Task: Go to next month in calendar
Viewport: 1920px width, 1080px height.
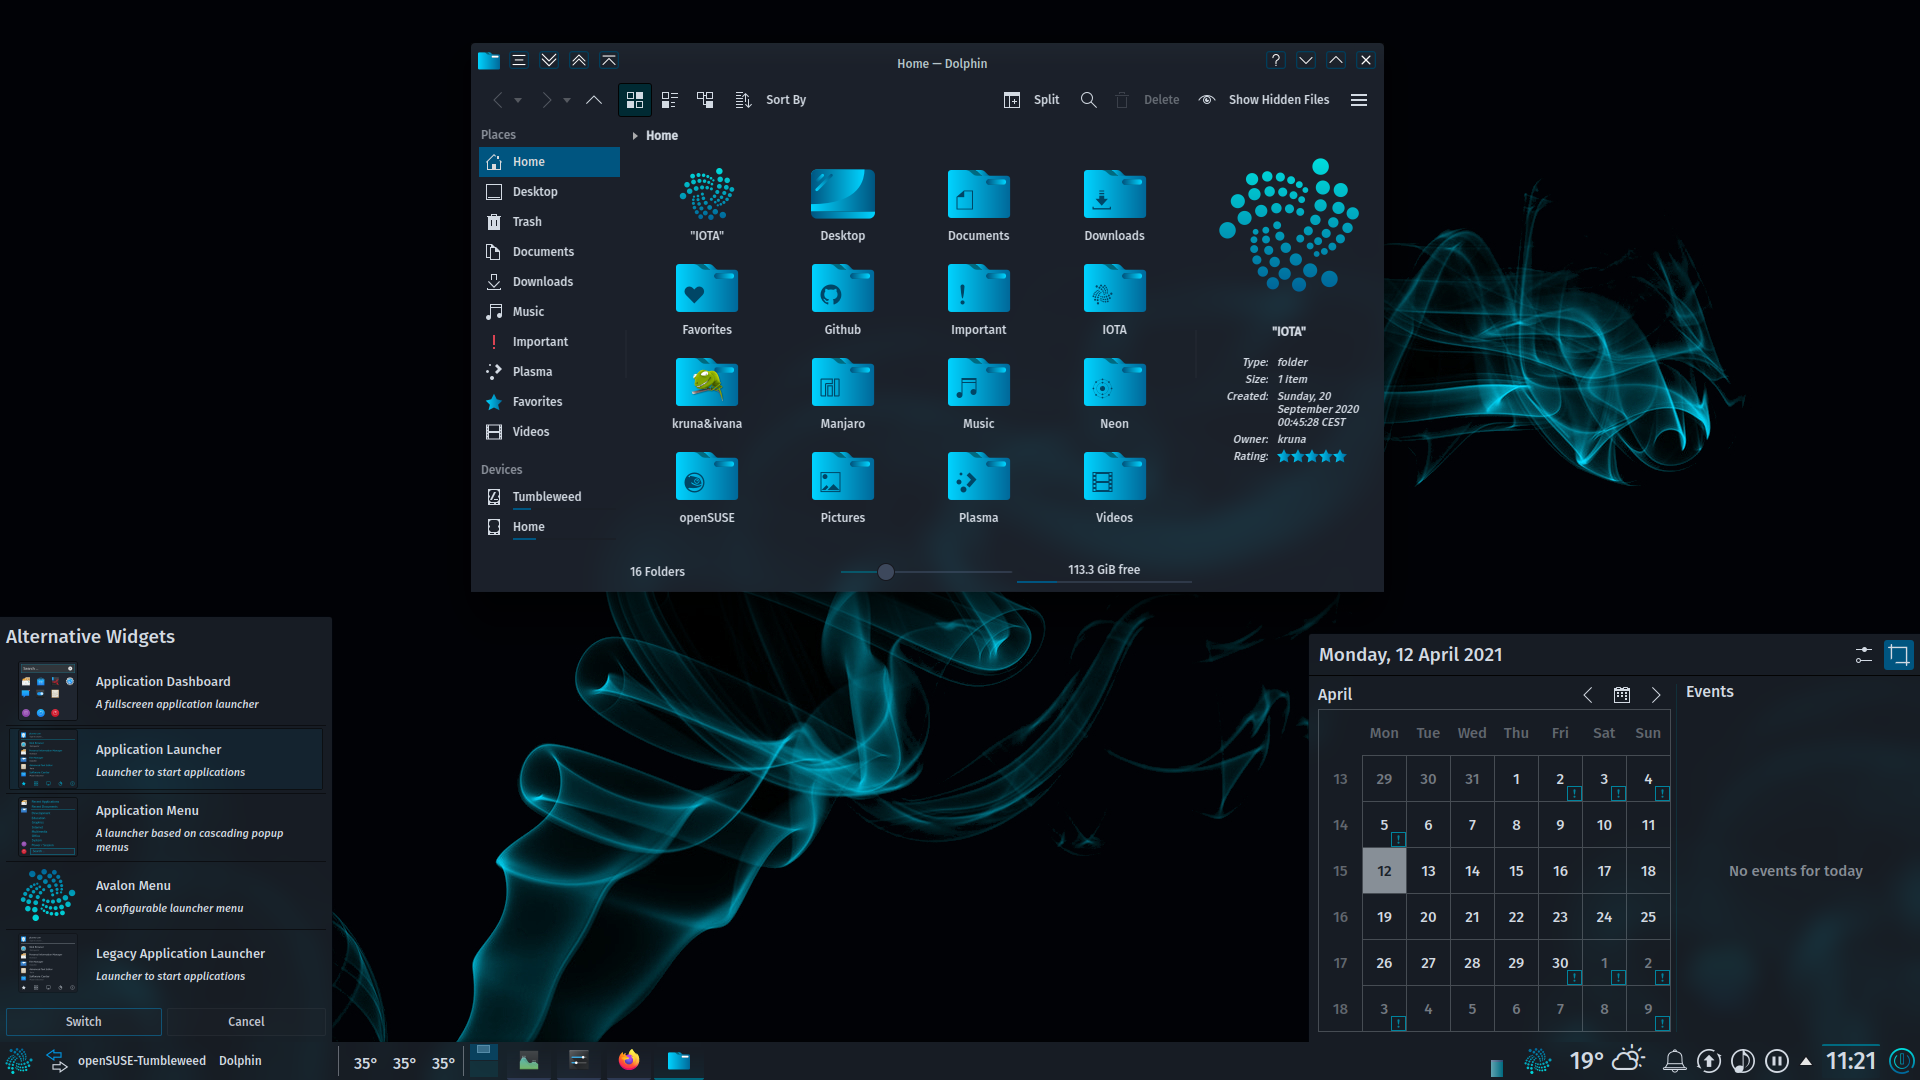Action: (x=1656, y=695)
